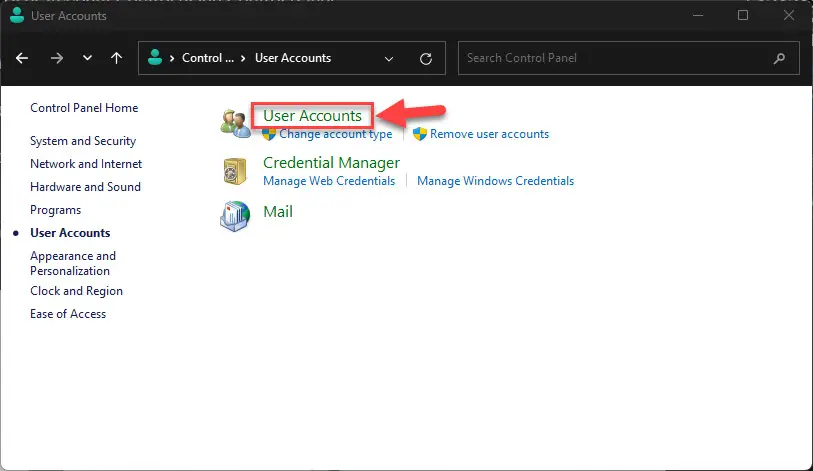Screen dimensions: 813x471
Task: Go to Control Panel Home
Action: coord(84,108)
